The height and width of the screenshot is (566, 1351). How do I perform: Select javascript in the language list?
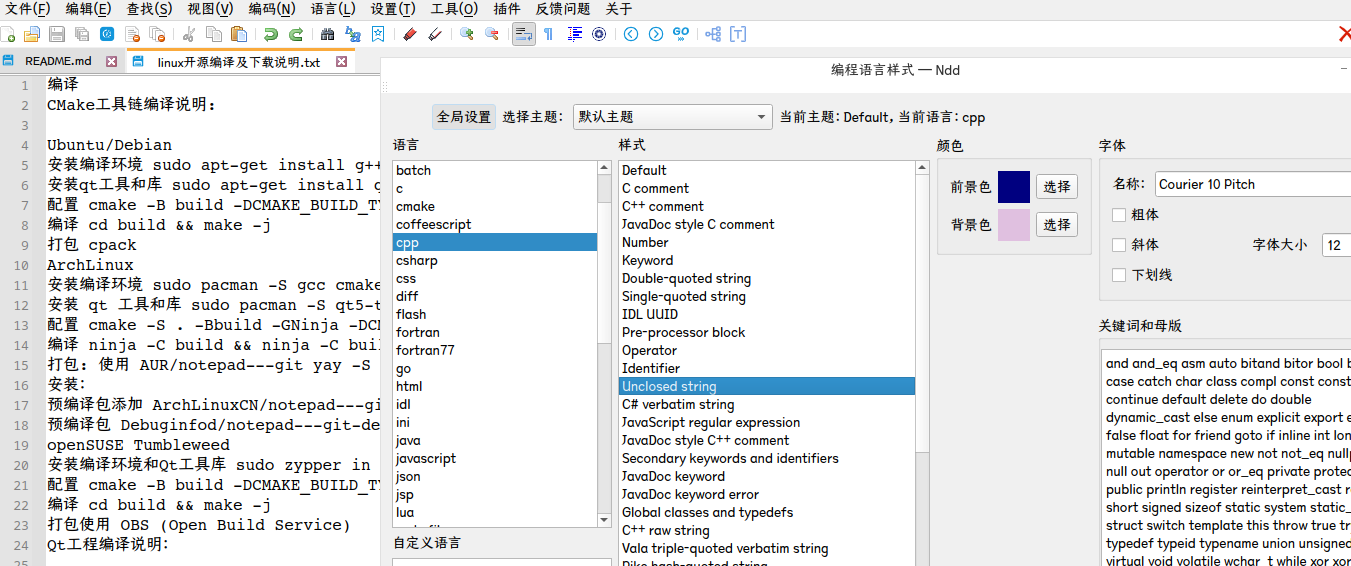495,458
